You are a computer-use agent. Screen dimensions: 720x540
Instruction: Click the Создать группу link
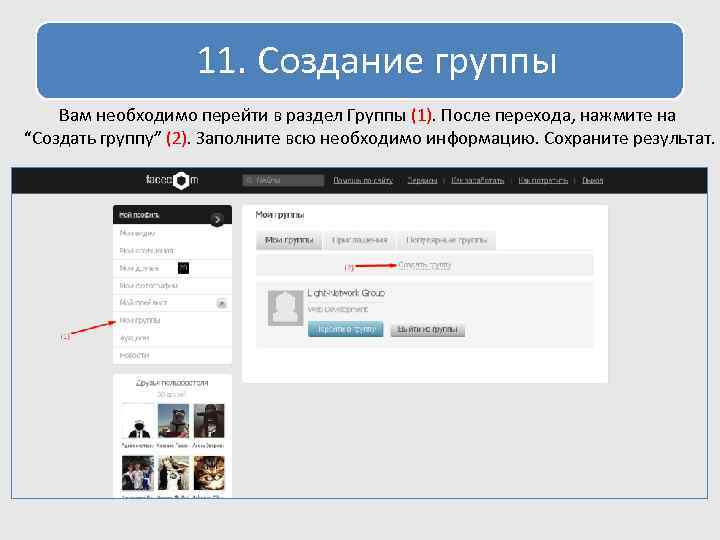coord(424,265)
